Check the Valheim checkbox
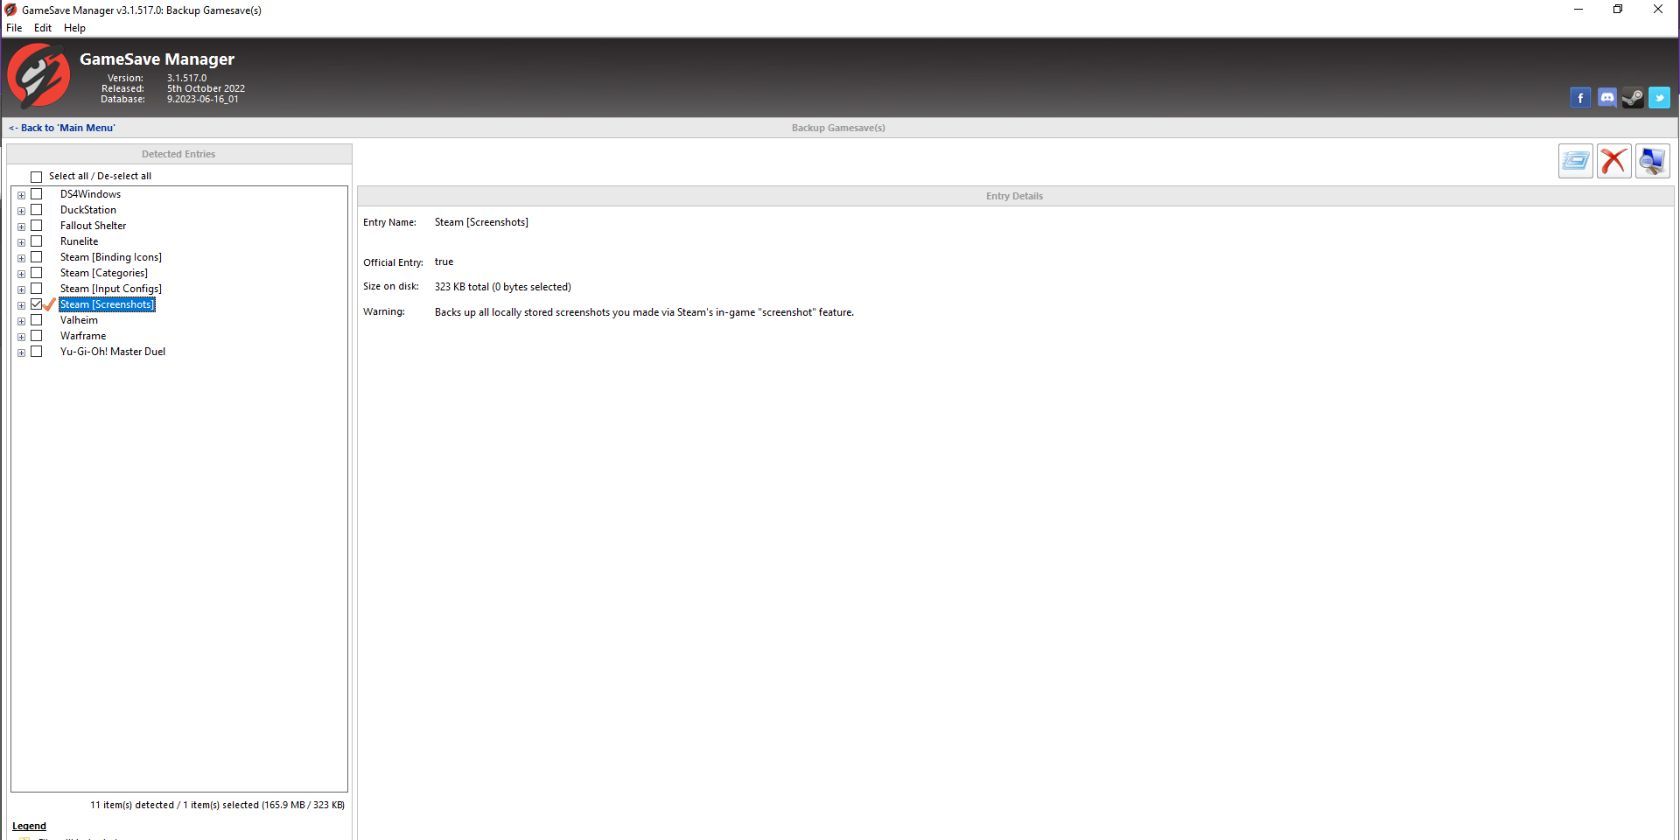 pyautogui.click(x=36, y=320)
